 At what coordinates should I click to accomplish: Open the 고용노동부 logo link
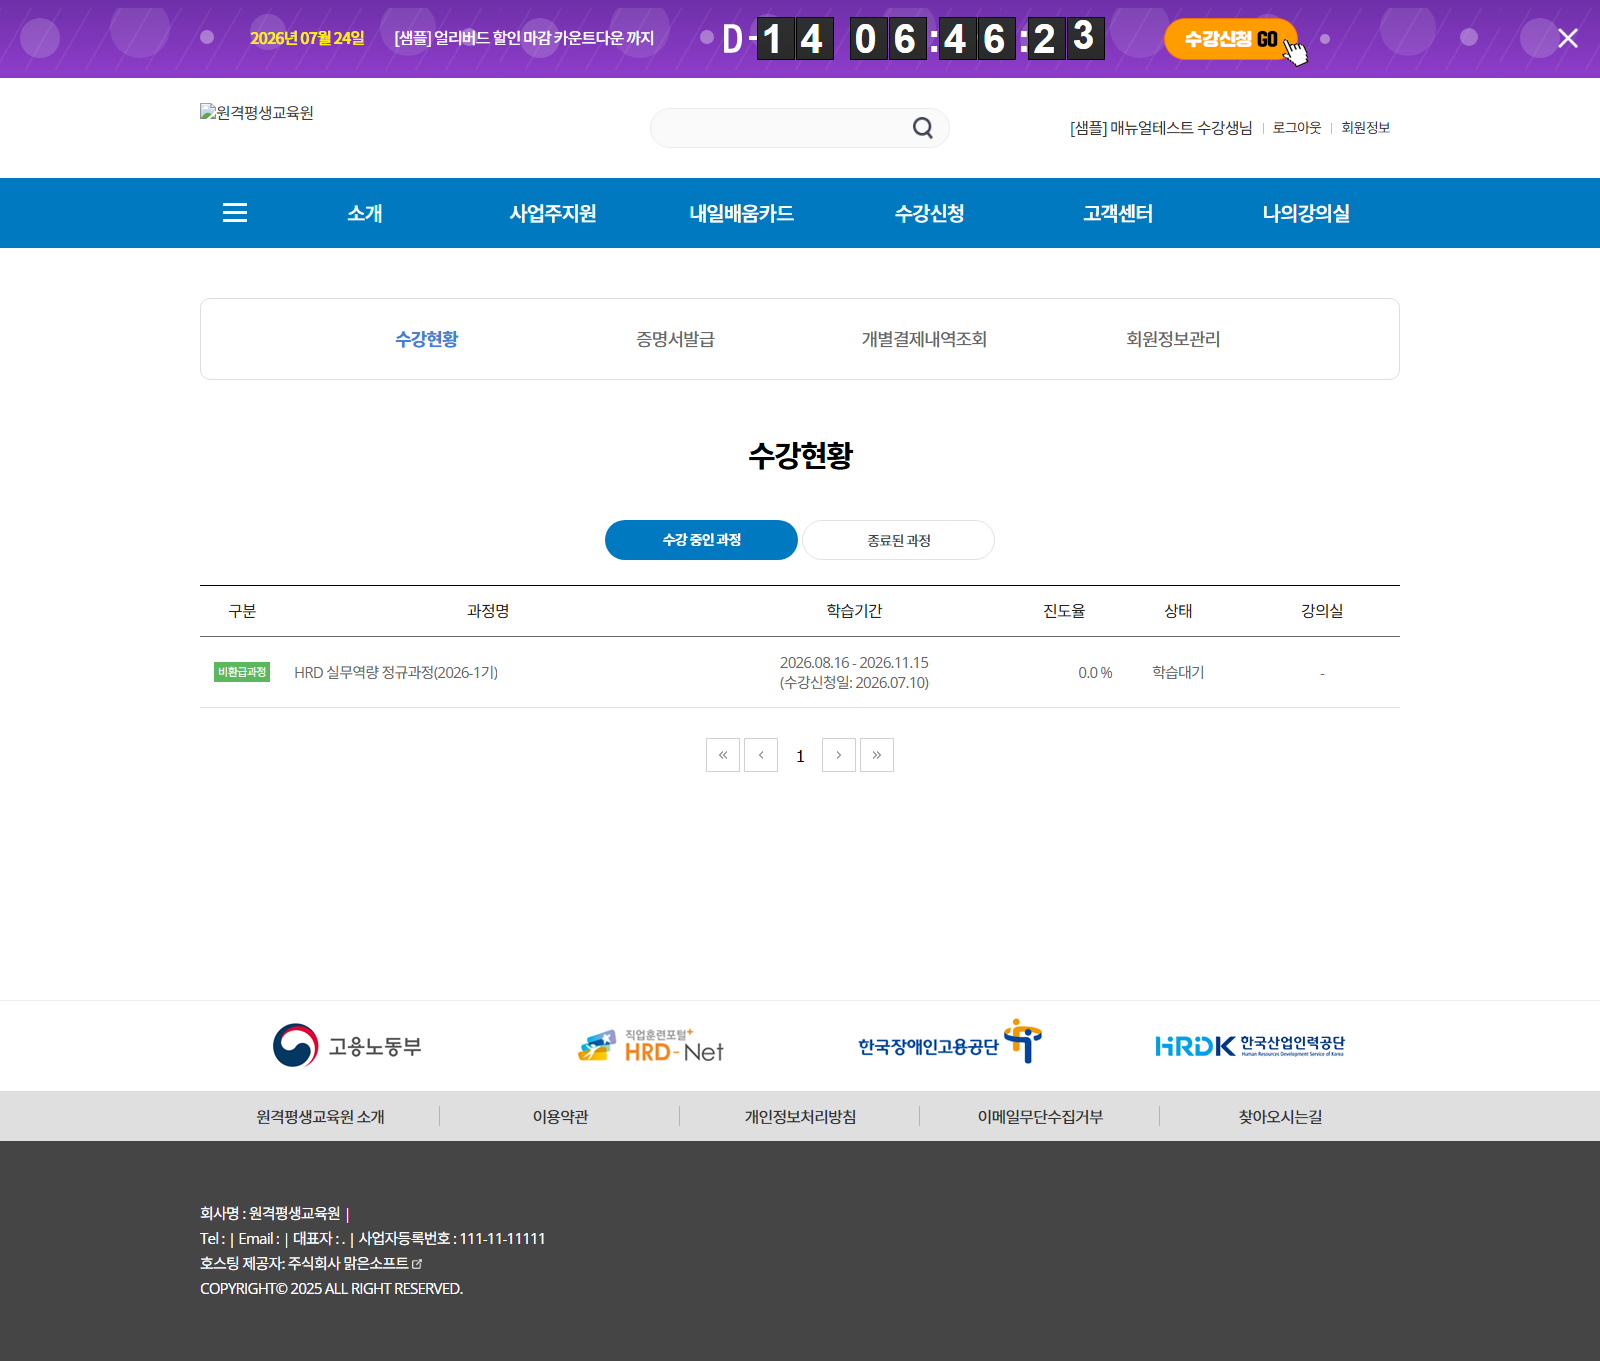pyautogui.click(x=347, y=1046)
